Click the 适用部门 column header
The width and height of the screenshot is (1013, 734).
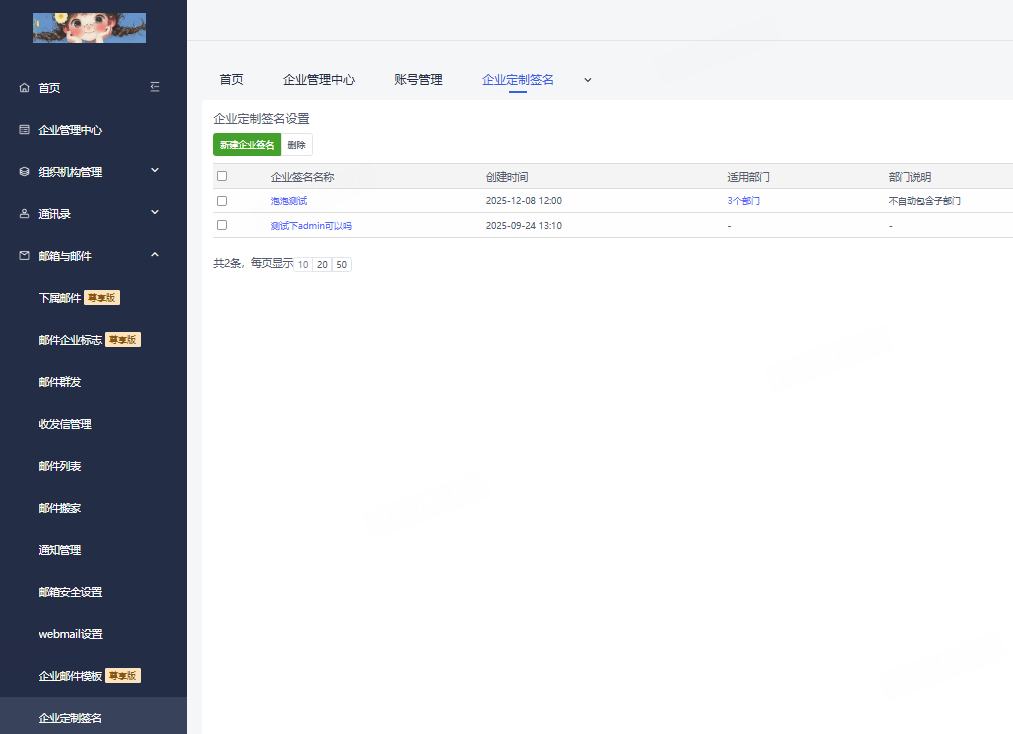pyautogui.click(x=748, y=177)
